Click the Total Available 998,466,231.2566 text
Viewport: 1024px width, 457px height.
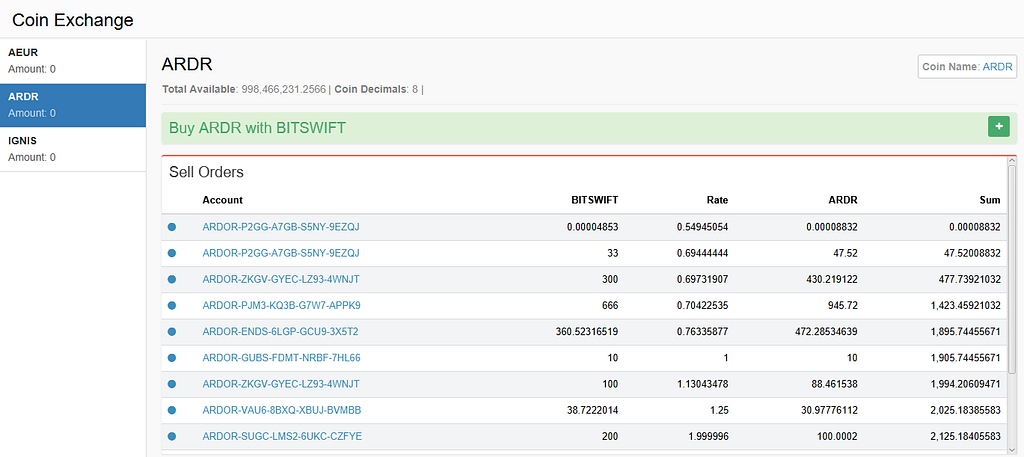pos(244,89)
